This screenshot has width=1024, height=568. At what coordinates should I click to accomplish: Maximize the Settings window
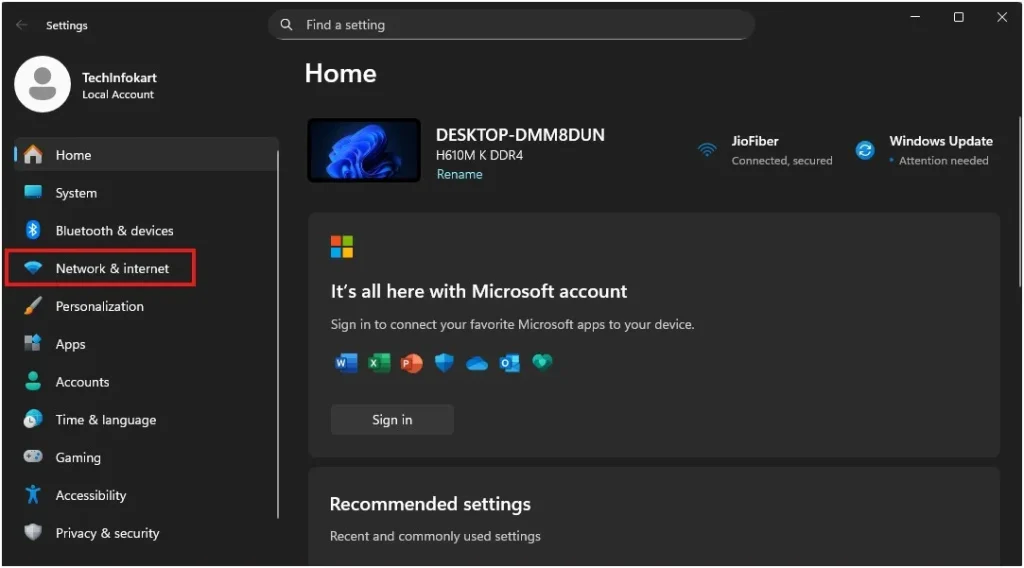[958, 17]
